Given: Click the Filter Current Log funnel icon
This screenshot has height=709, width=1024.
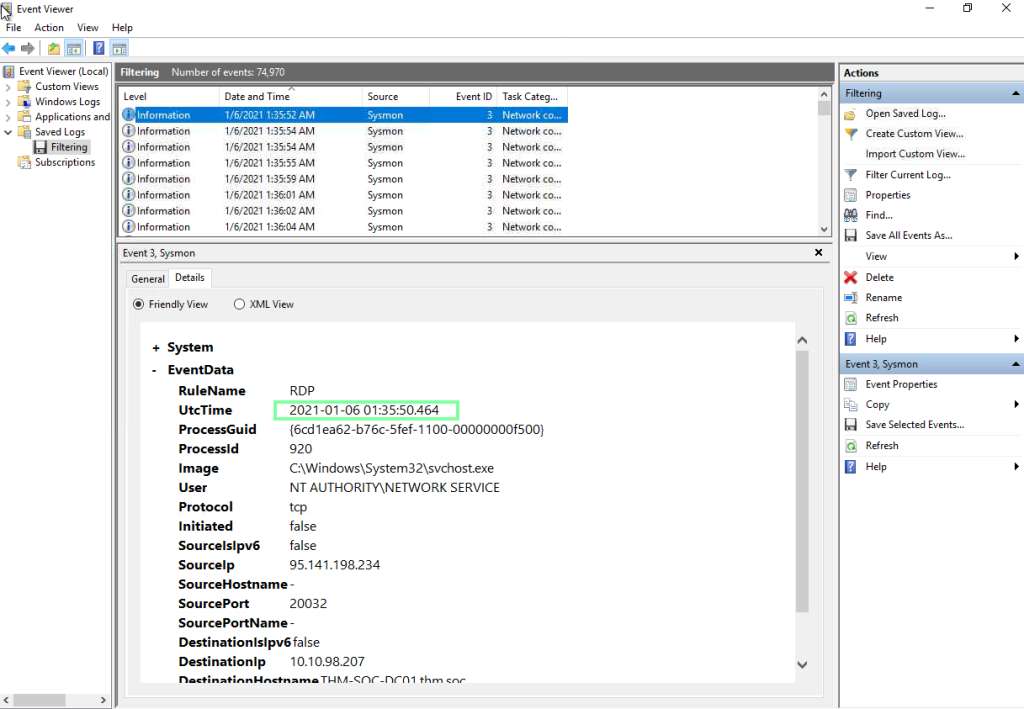Looking at the screenshot, I should (x=850, y=175).
